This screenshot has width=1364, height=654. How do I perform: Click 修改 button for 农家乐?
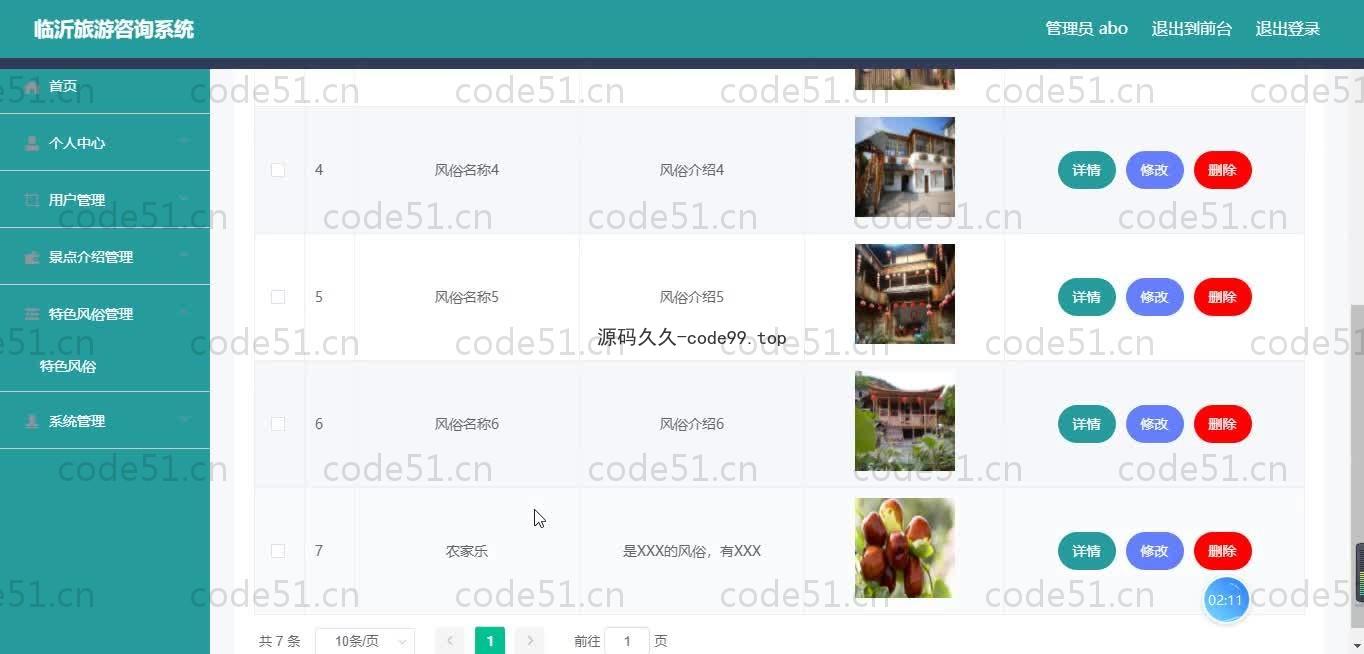click(1155, 551)
